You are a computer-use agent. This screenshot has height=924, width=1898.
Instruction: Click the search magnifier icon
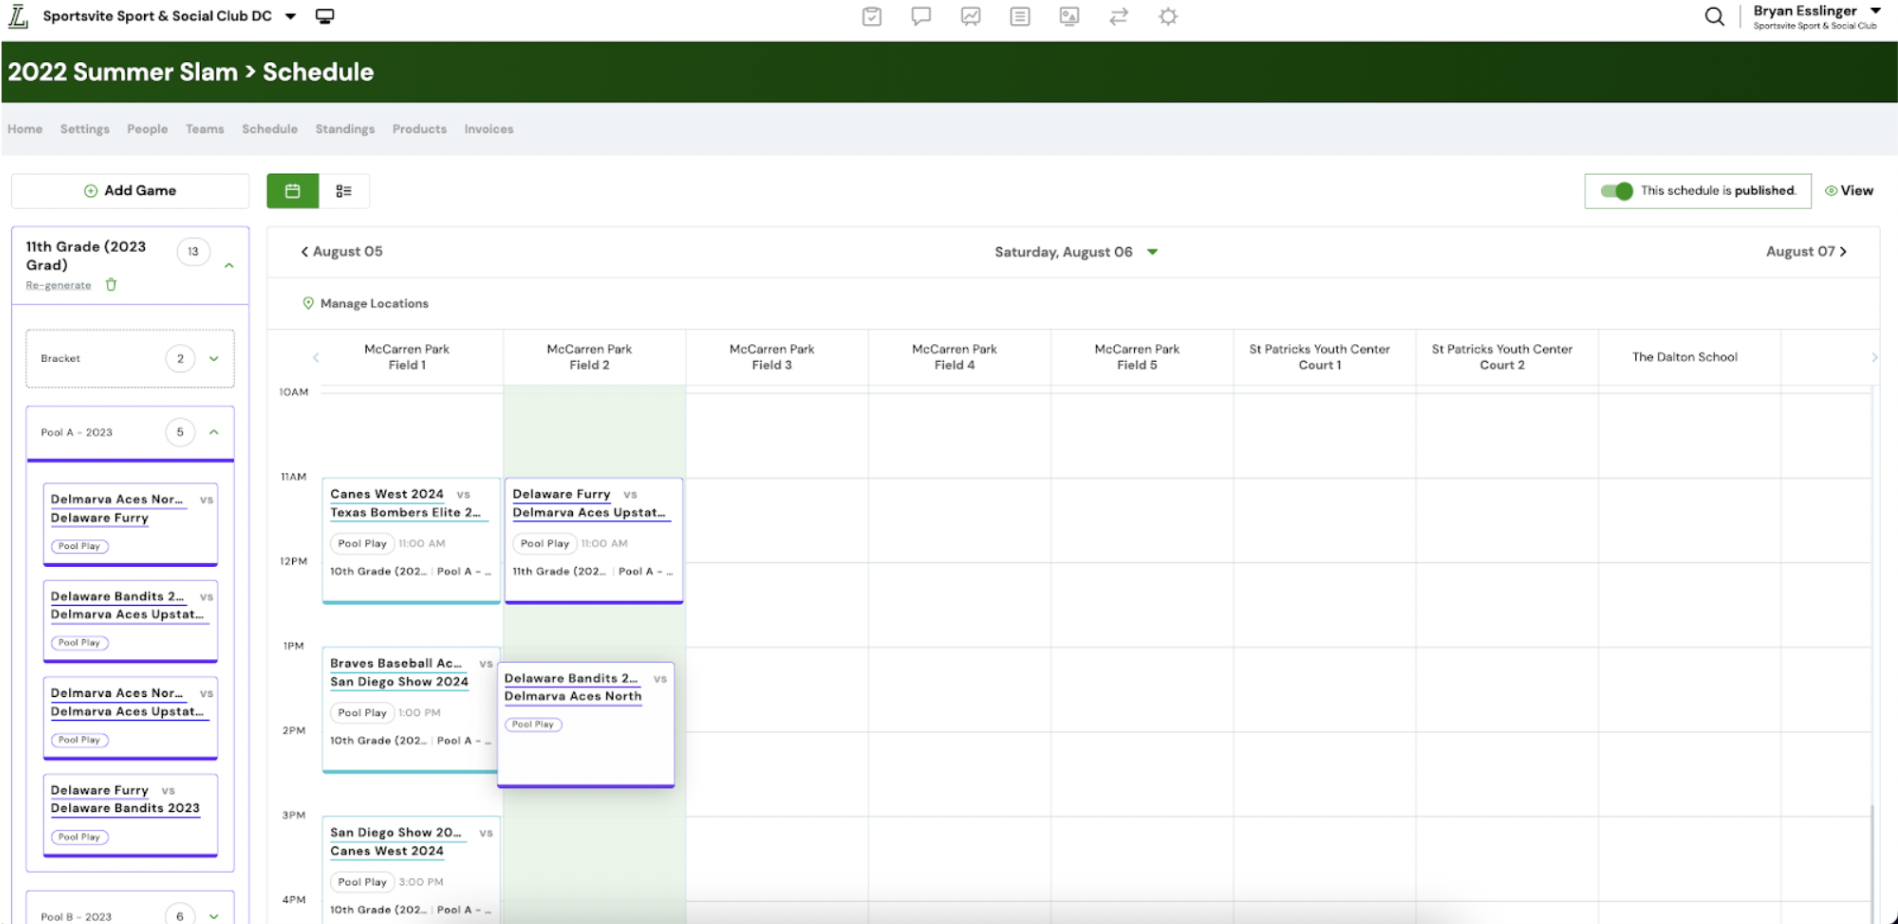1714,16
